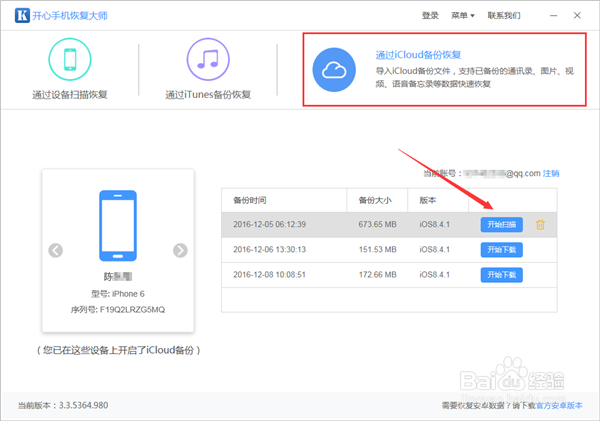Viewport: 600px width, 421px height.
Task: Switch to 通过设备扫描恢复 tab
Action: (70, 95)
